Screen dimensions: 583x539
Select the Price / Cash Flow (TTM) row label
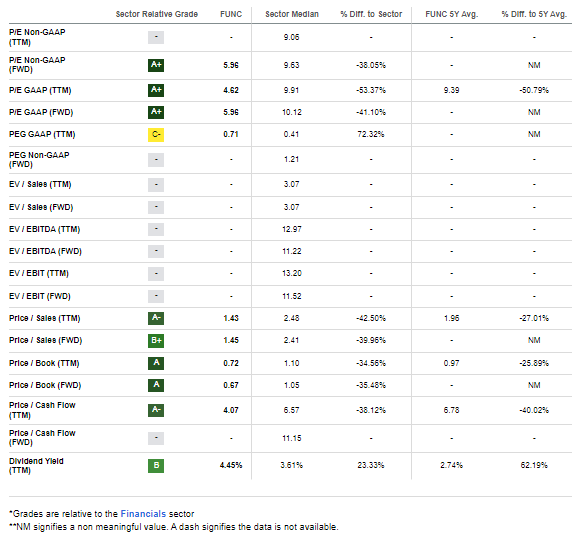42,410
